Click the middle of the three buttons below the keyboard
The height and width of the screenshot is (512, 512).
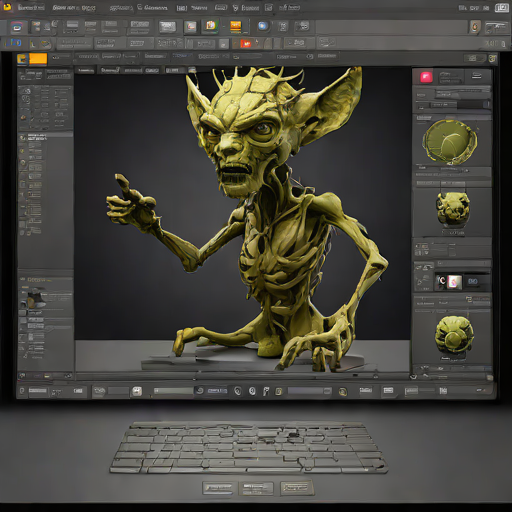pyautogui.click(x=256, y=489)
